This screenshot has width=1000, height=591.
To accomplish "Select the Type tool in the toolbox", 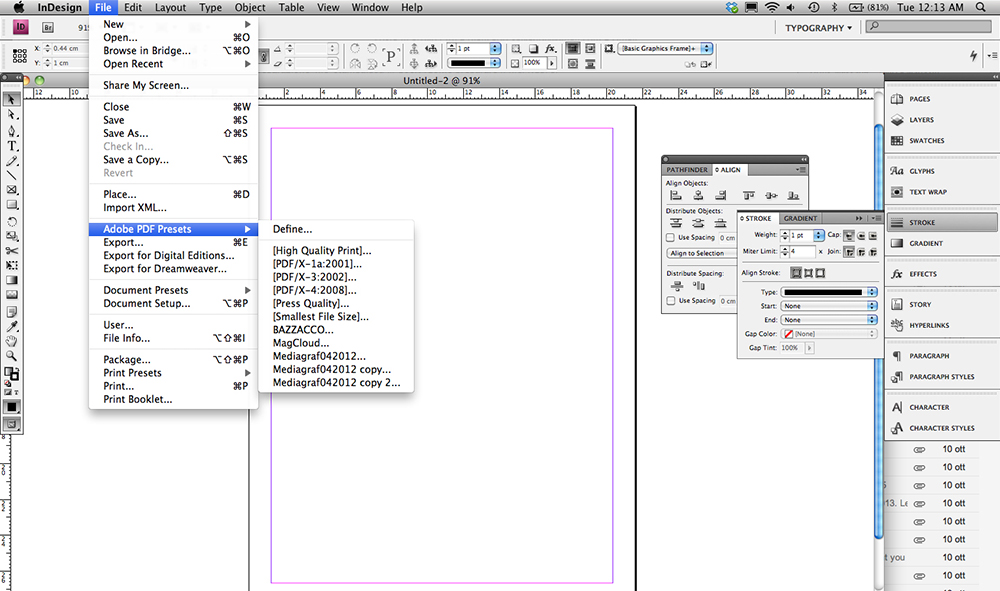I will pos(12,146).
